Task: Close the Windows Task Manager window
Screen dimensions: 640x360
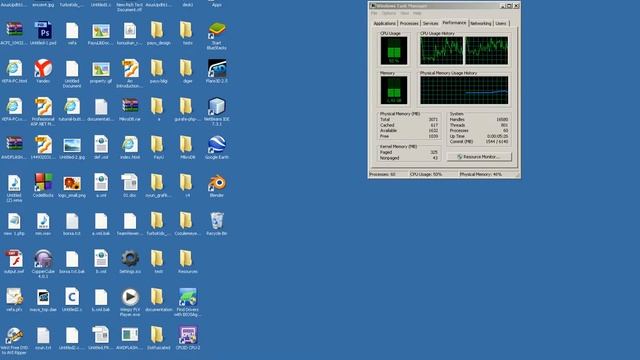Action: pos(516,6)
